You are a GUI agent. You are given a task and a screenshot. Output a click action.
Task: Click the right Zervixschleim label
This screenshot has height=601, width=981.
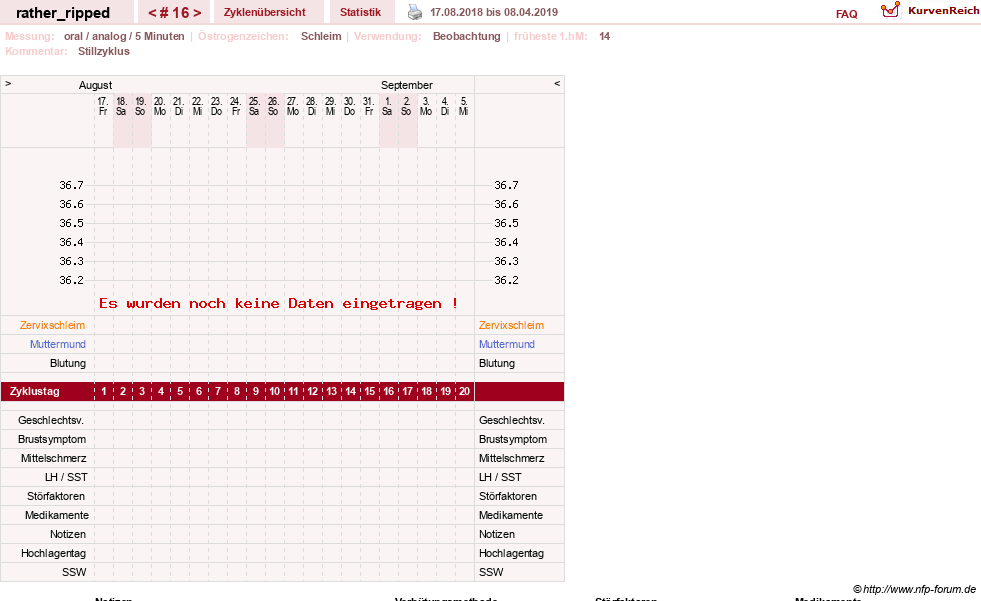pos(511,325)
